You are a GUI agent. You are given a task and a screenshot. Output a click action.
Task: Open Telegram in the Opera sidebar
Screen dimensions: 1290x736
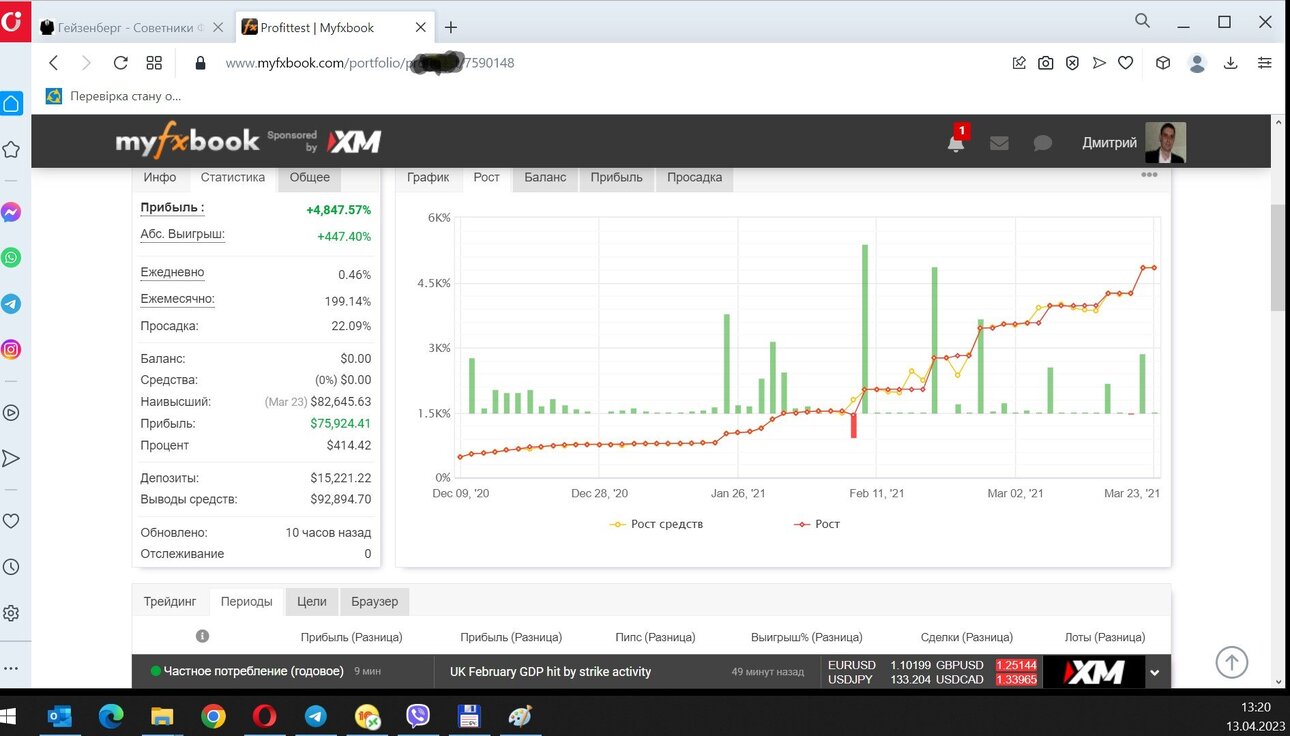11,304
